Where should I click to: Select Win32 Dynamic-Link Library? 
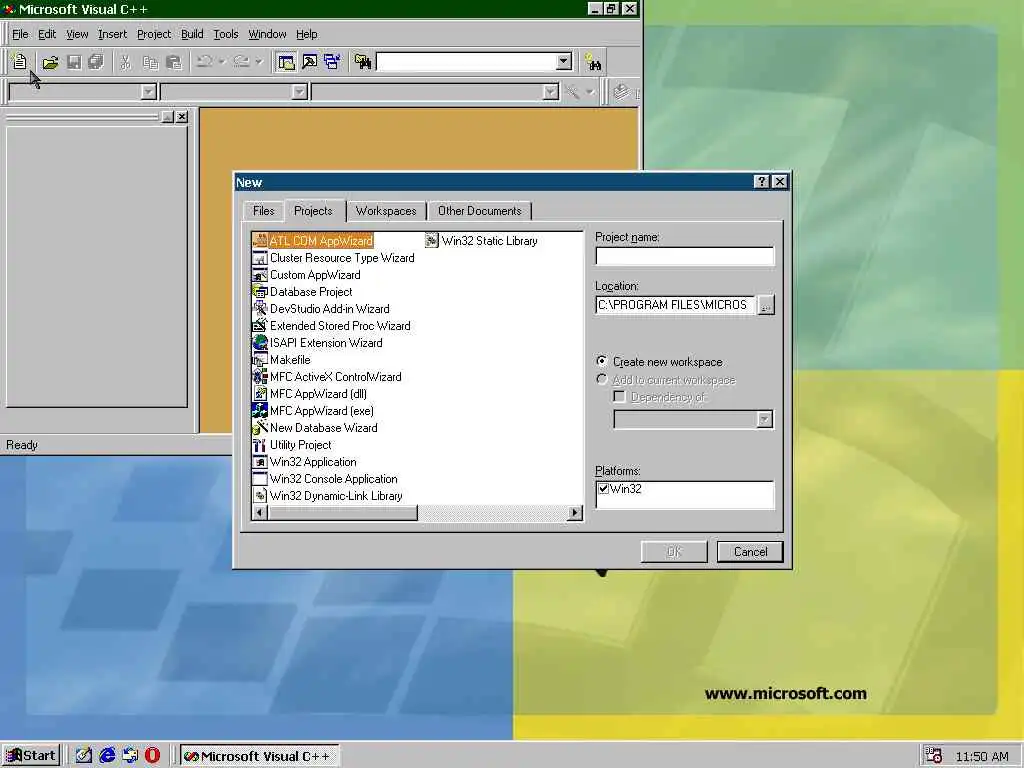tap(328, 496)
